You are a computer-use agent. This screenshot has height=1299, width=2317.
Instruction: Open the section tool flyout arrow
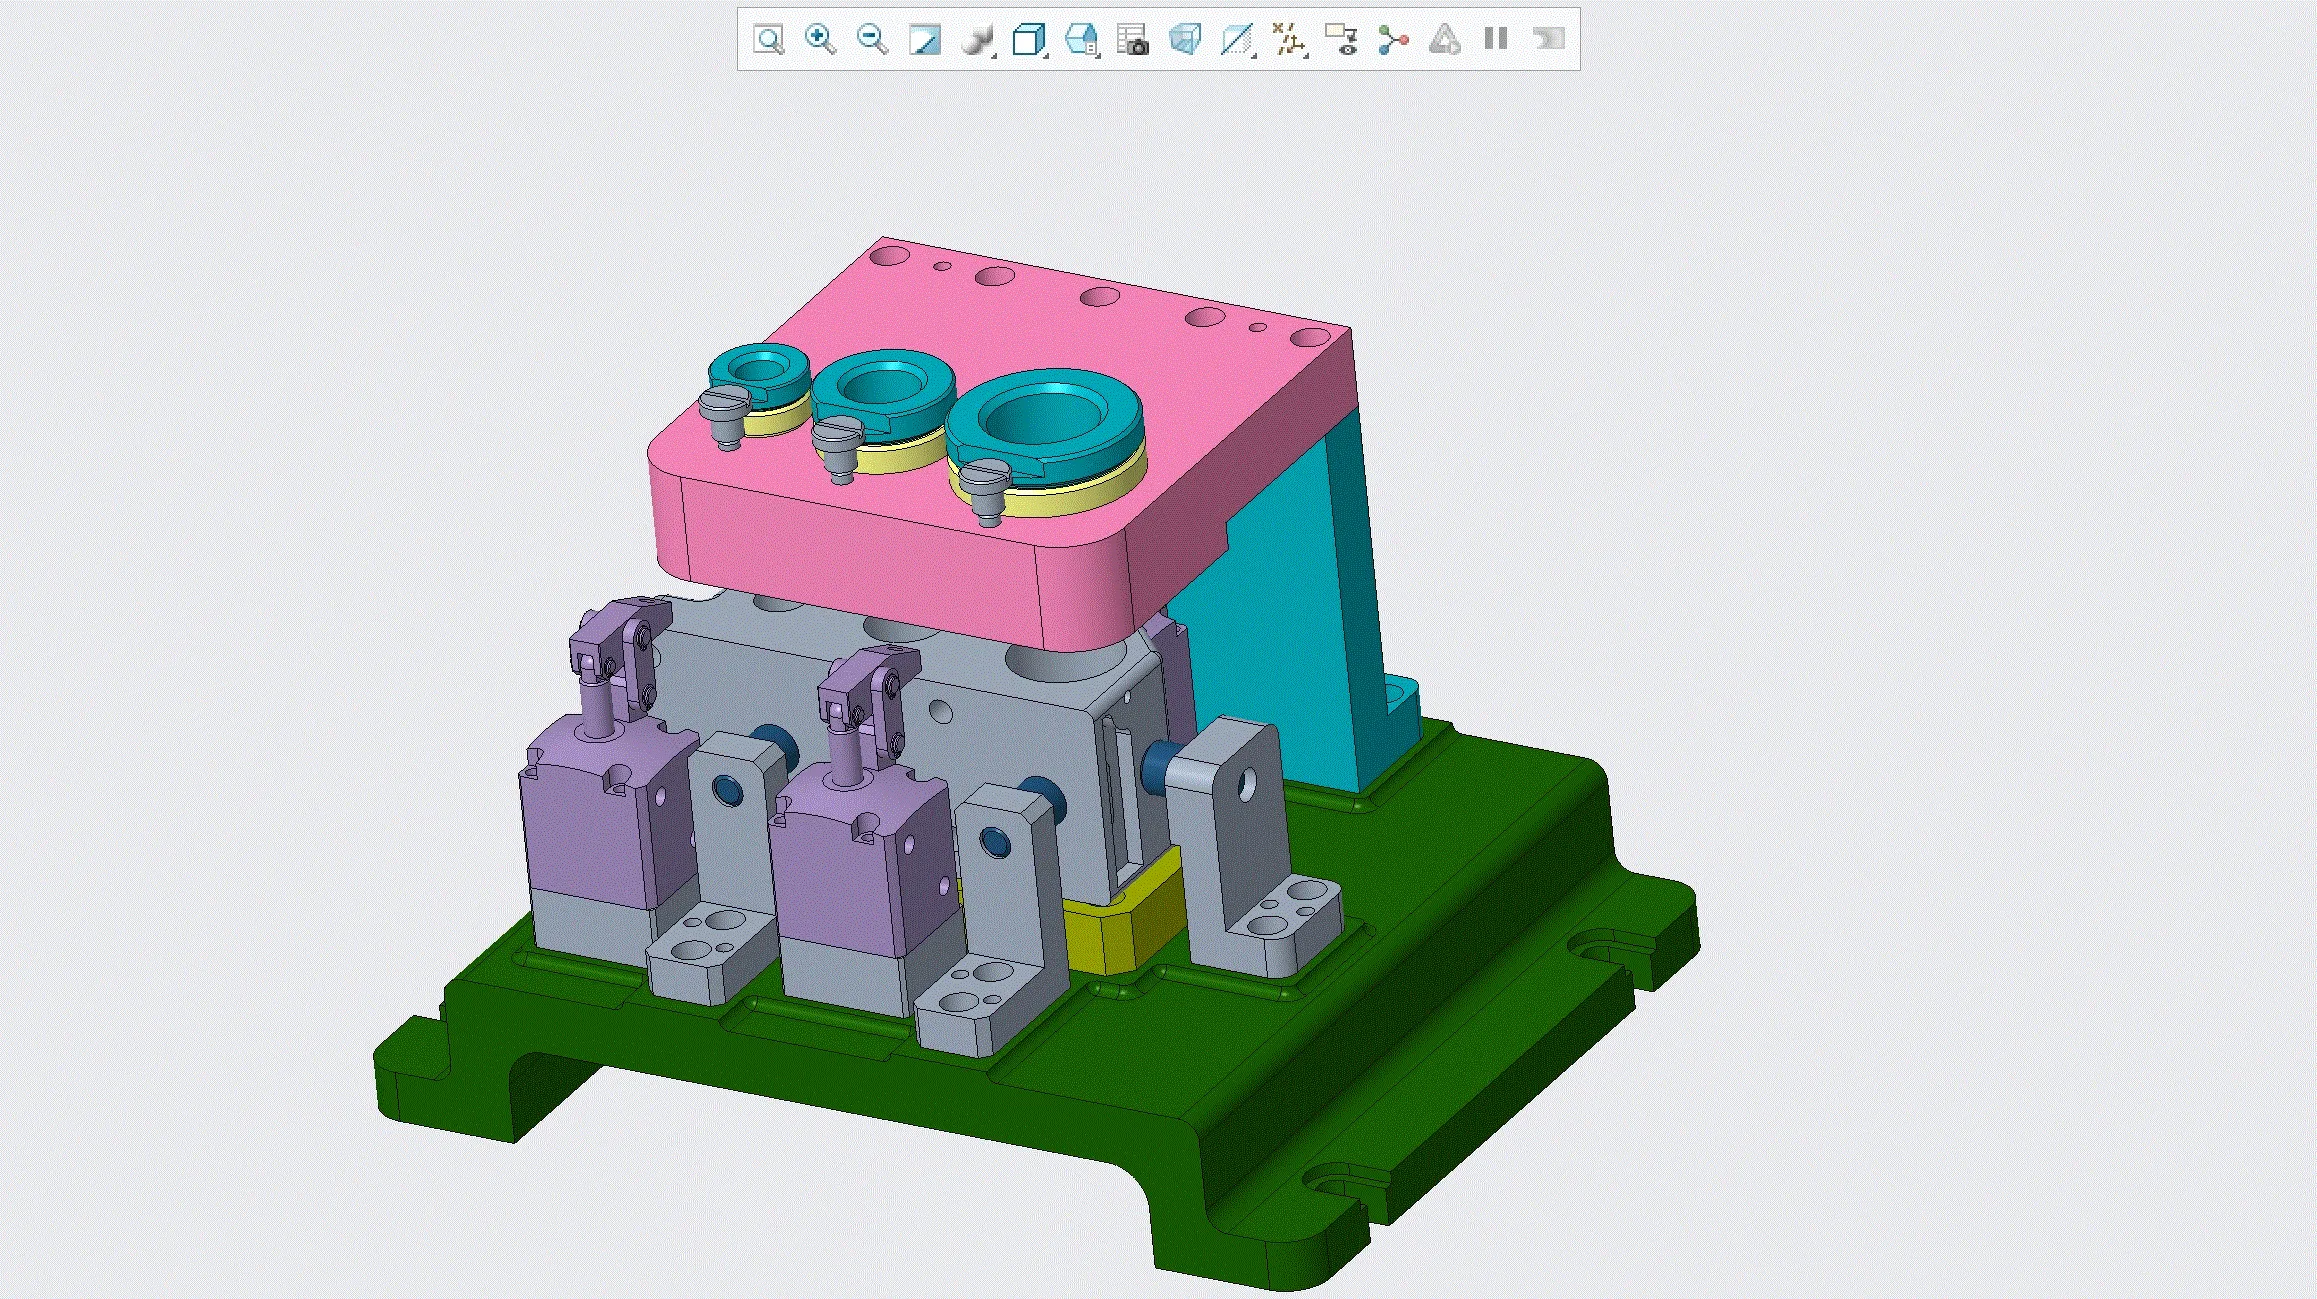tap(1255, 55)
